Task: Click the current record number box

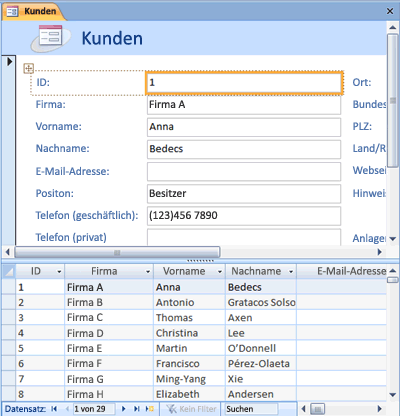Action: [94, 409]
